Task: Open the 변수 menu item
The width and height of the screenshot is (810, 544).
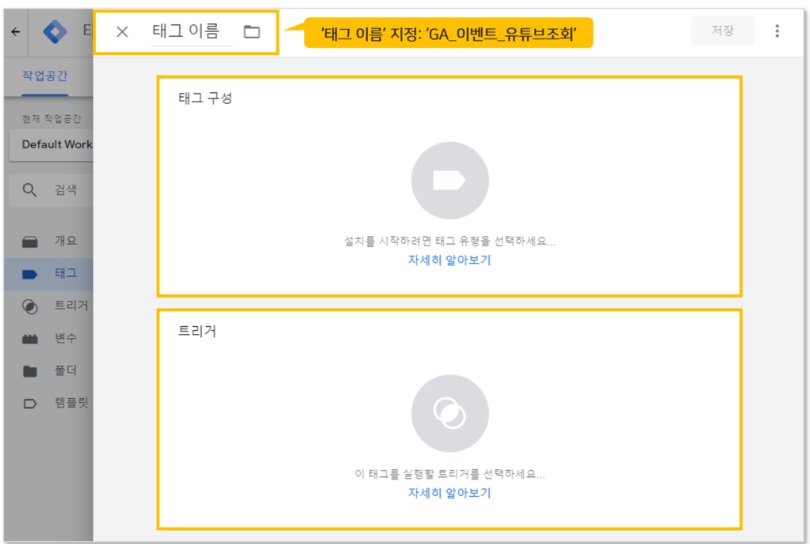Action: pos(49,338)
